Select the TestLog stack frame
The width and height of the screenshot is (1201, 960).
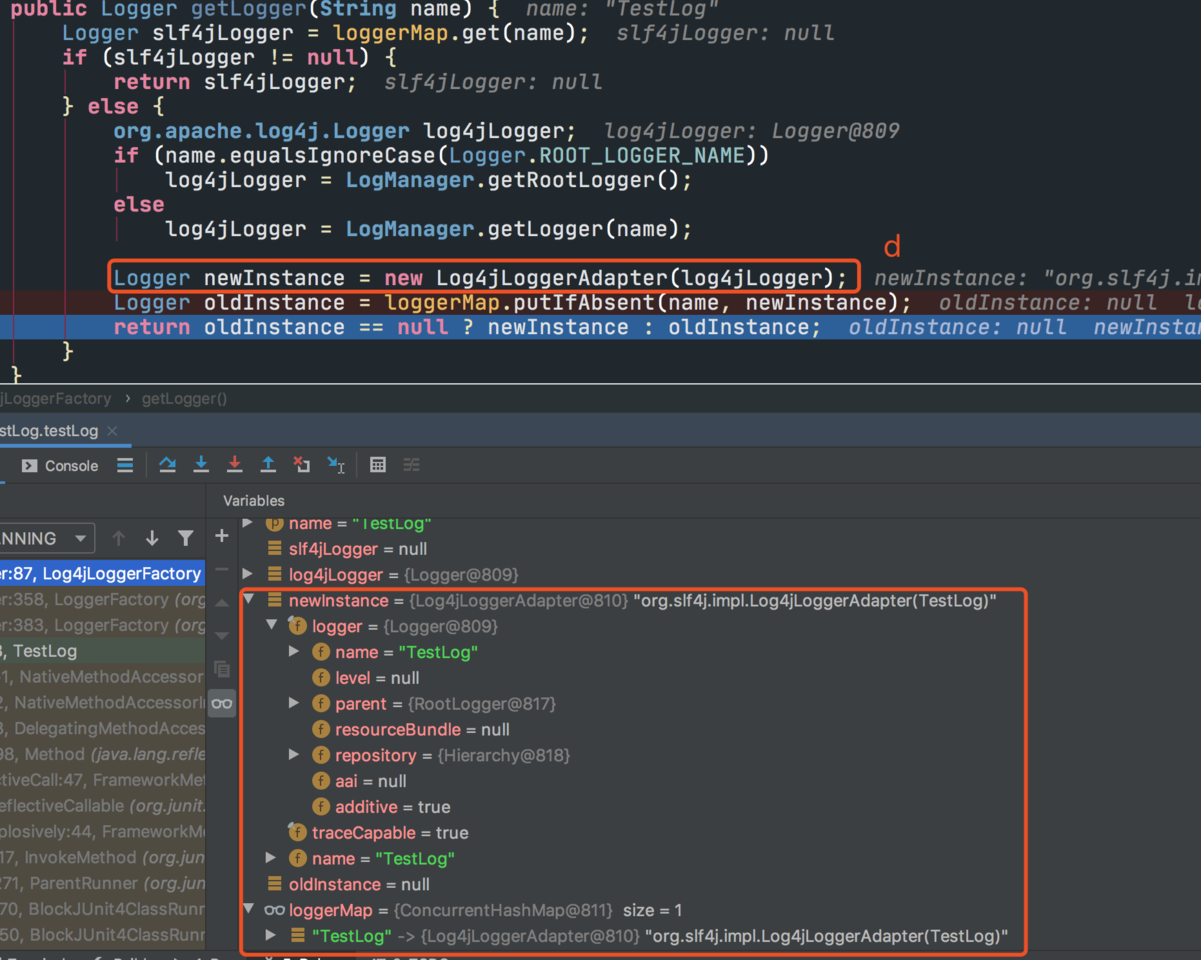pyautogui.click(x=44, y=651)
